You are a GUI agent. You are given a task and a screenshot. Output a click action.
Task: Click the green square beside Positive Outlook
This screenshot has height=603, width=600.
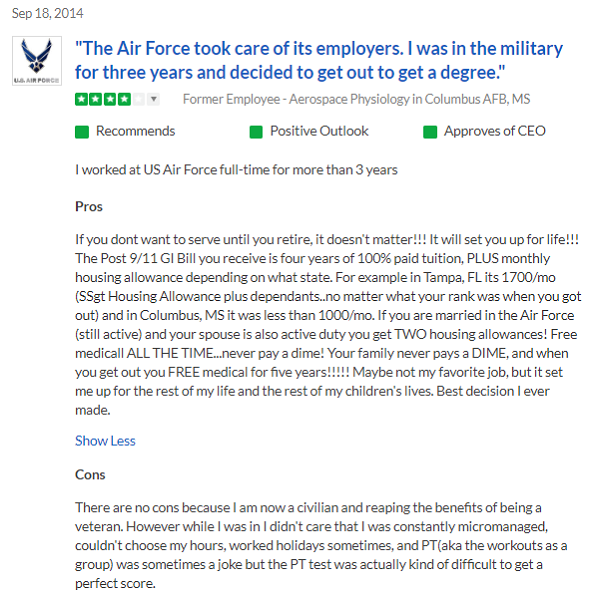pos(256,132)
